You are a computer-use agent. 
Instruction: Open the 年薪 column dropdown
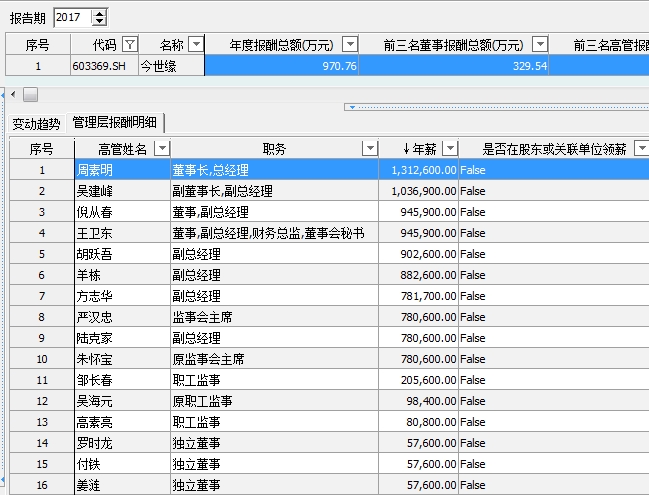point(450,148)
